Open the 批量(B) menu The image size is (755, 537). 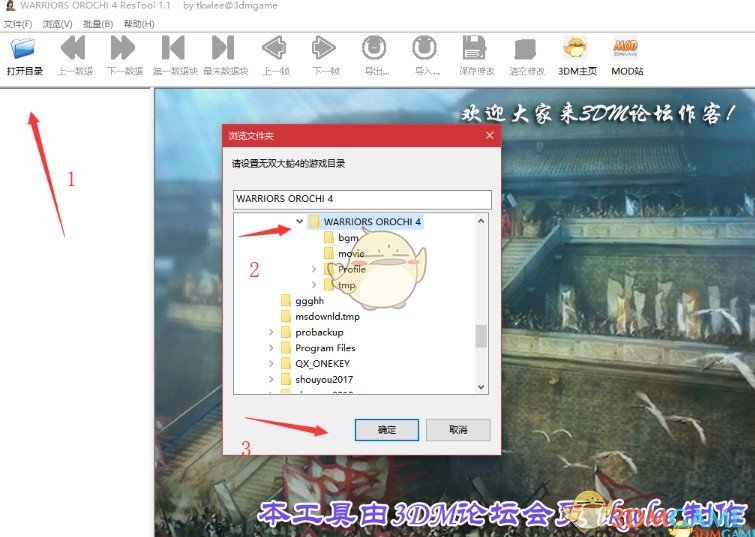tap(98, 24)
